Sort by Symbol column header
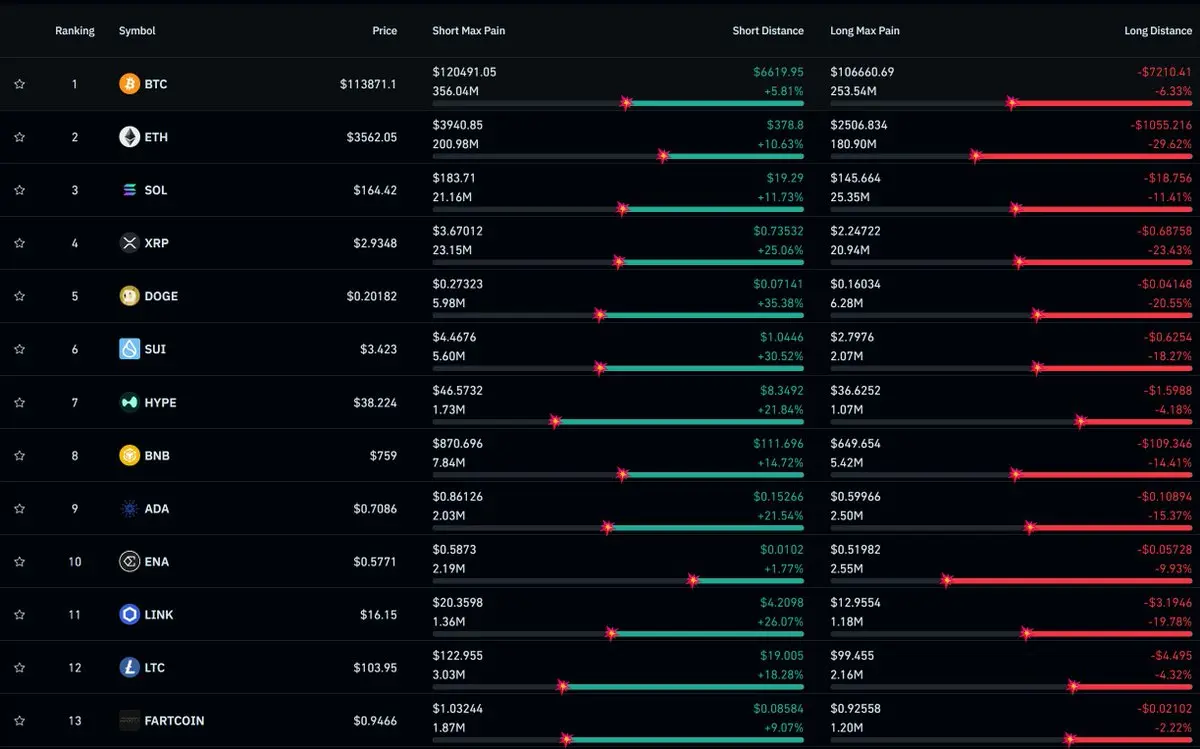Image resolution: width=1200 pixels, height=749 pixels. click(x=137, y=31)
